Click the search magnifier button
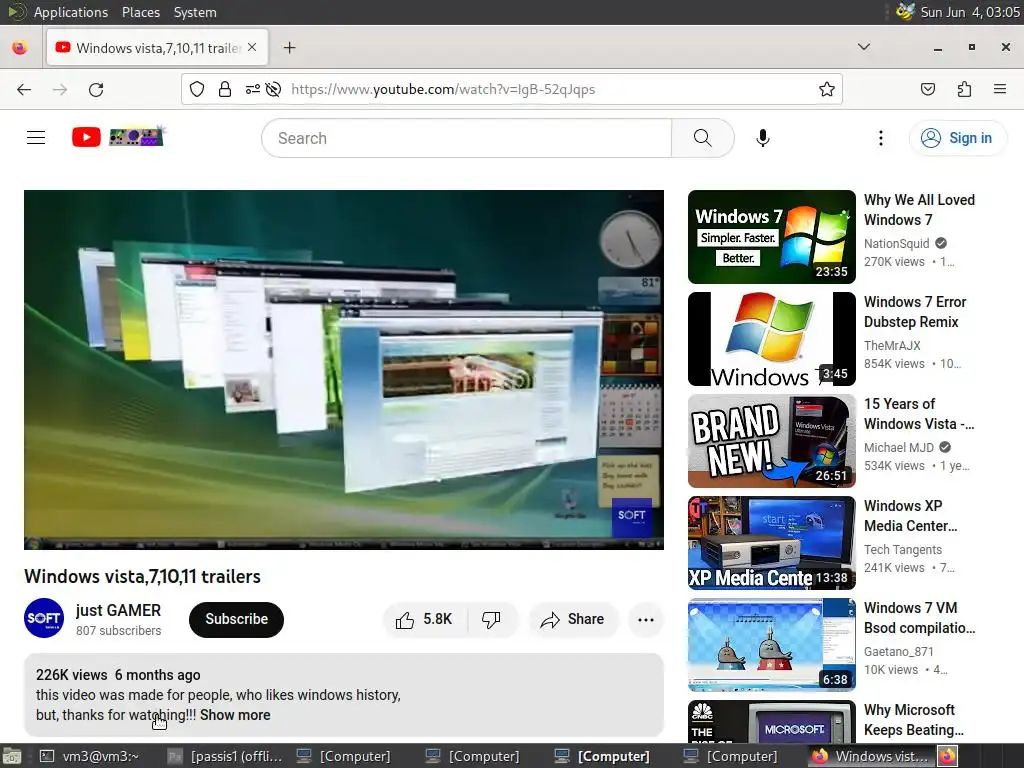The height and width of the screenshot is (768, 1024). click(x=703, y=138)
